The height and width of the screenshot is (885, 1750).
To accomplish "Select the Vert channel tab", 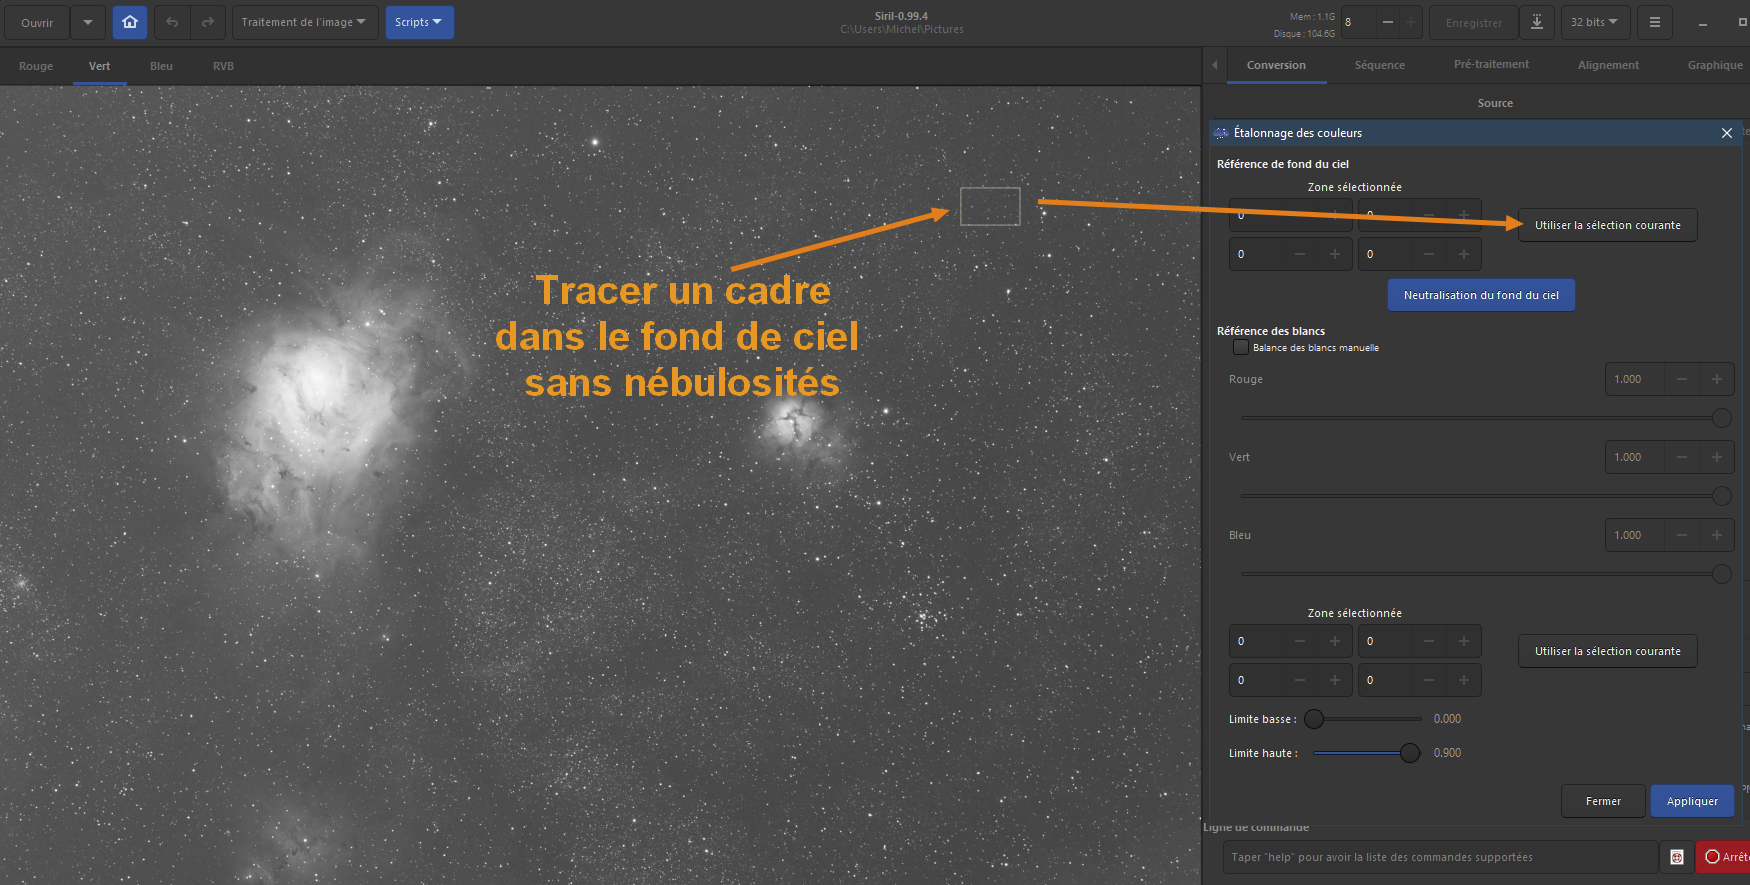I will click(100, 66).
